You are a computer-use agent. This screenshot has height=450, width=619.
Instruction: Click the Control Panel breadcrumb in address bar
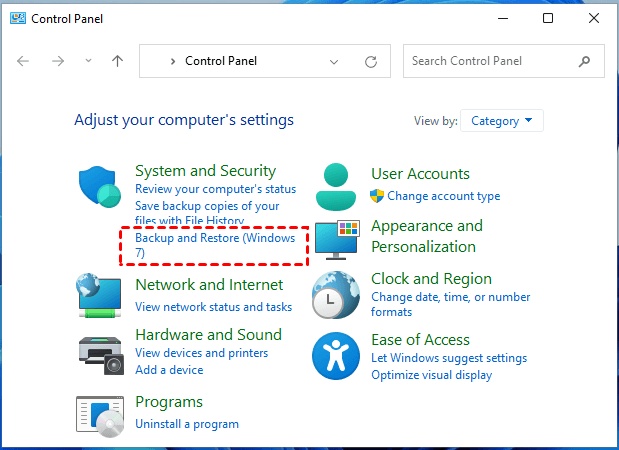tap(221, 61)
